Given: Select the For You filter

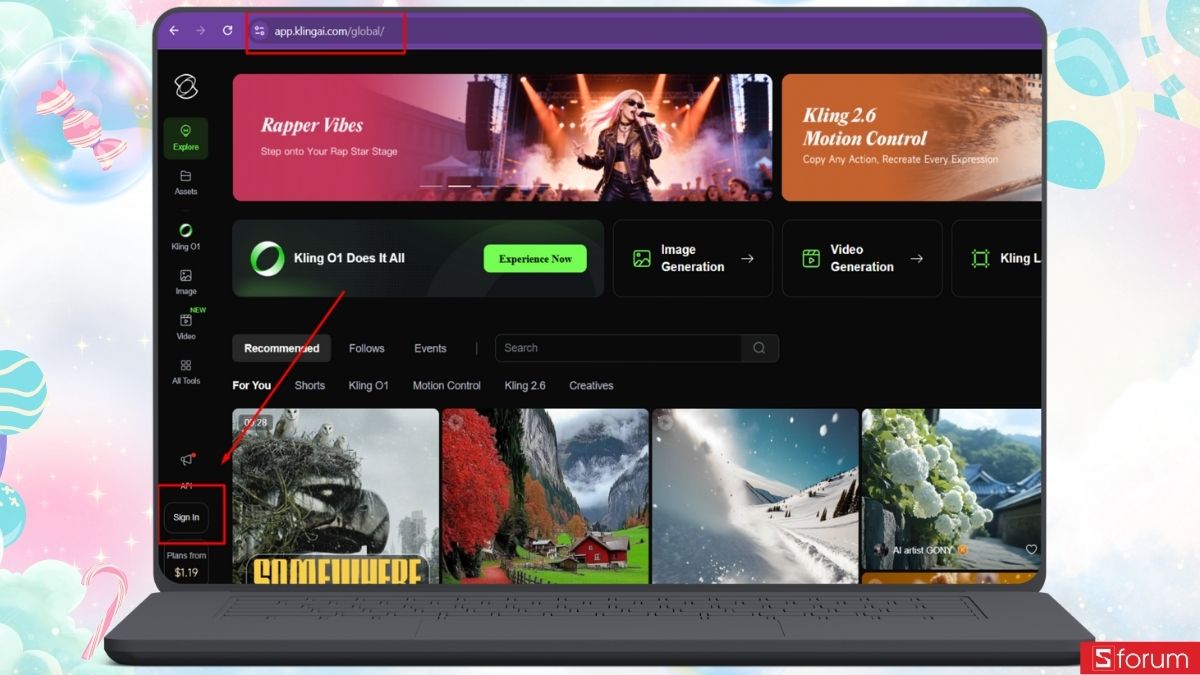Looking at the screenshot, I should pyautogui.click(x=252, y=385).
